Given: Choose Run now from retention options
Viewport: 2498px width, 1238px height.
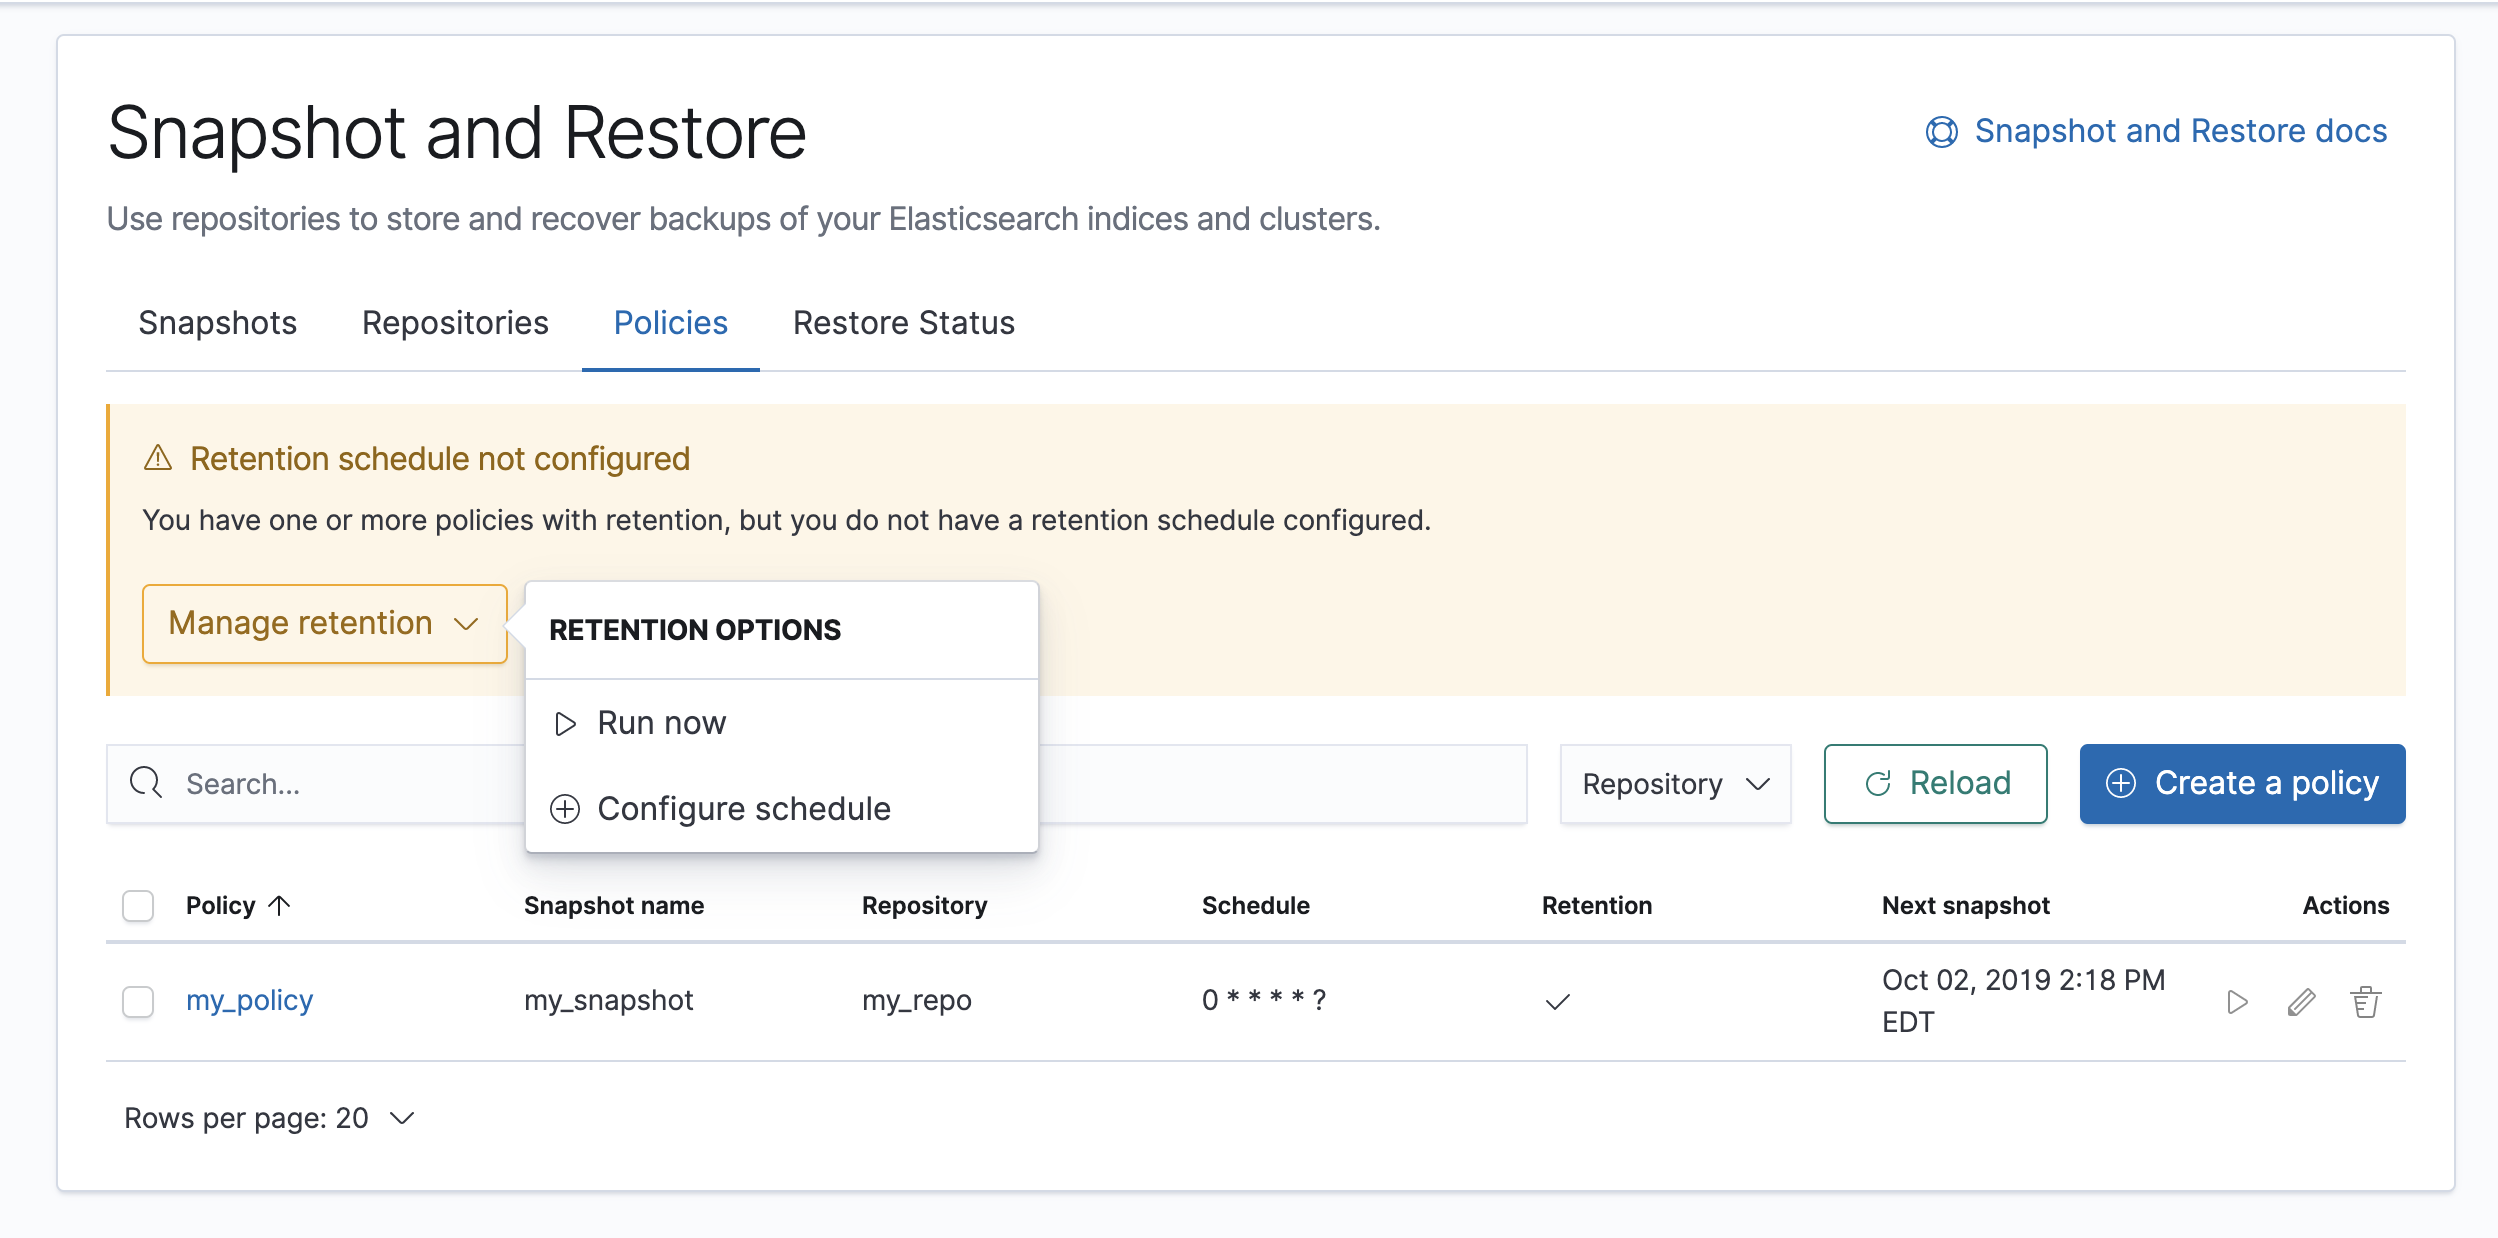Looking at the screenshot, I should 661,723.
